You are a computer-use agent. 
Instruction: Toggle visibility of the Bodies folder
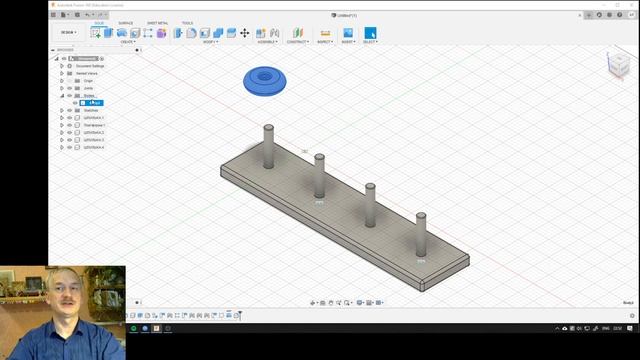click(x=70, y=96)
